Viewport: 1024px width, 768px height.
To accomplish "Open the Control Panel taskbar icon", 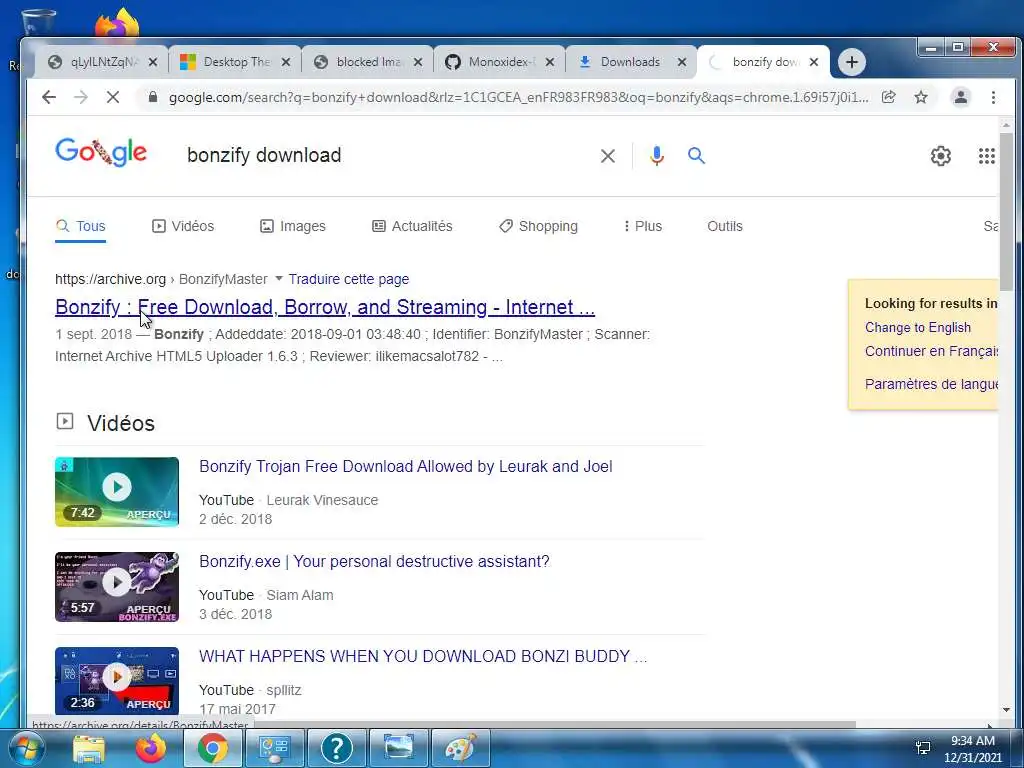I will (x=275, y=748).
